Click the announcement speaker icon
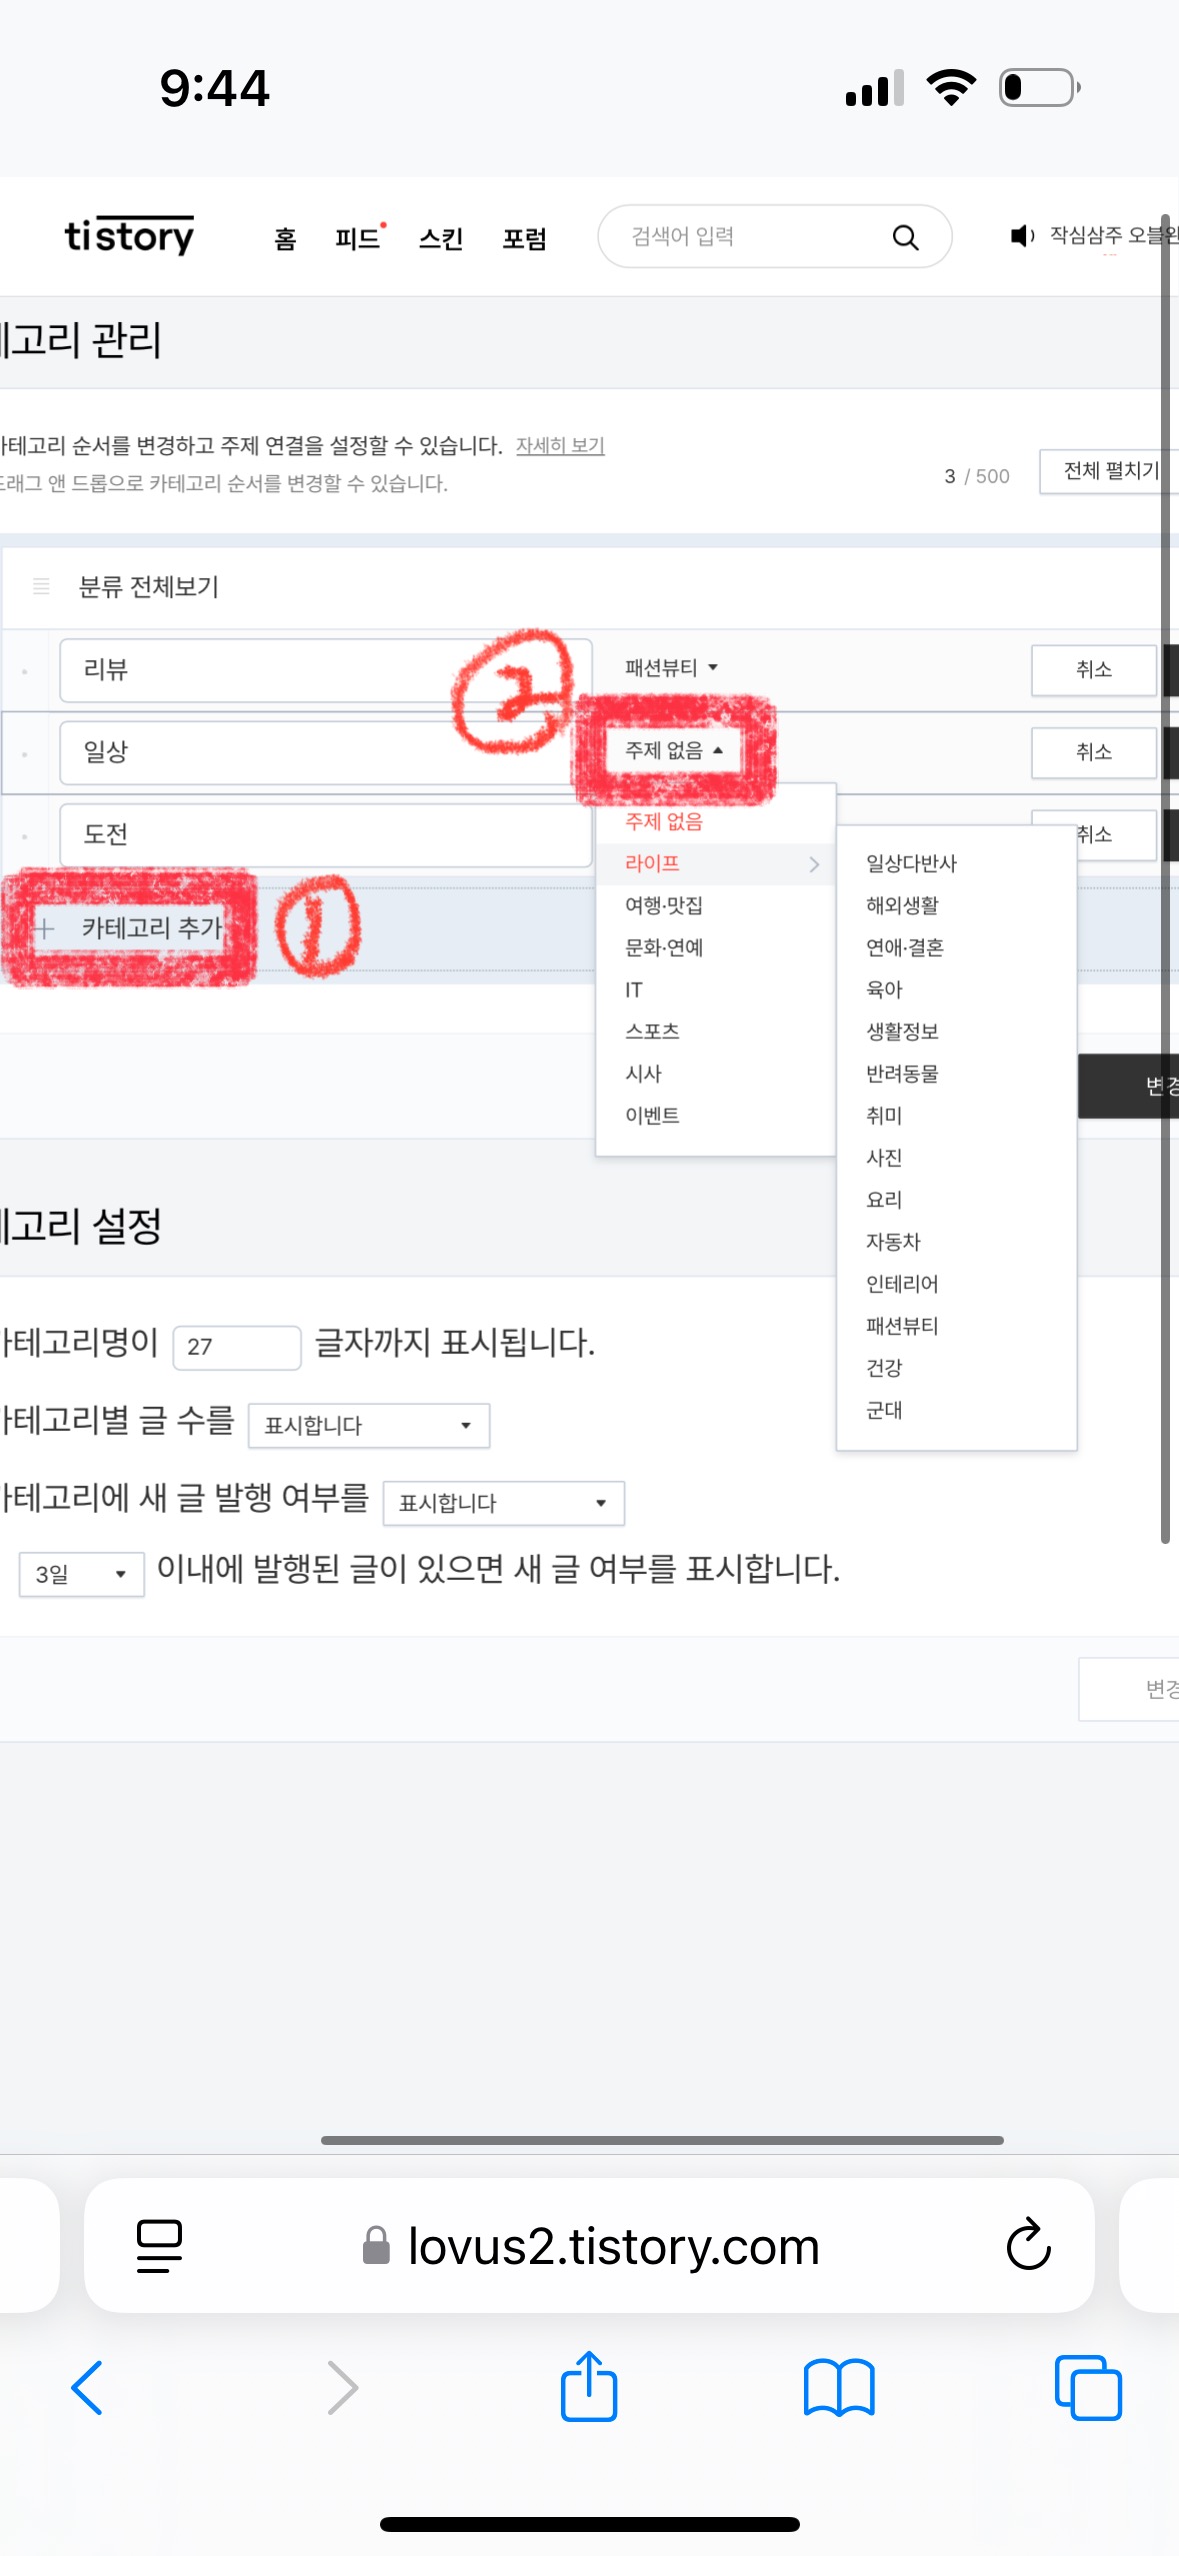 [x=1021, y=236]
